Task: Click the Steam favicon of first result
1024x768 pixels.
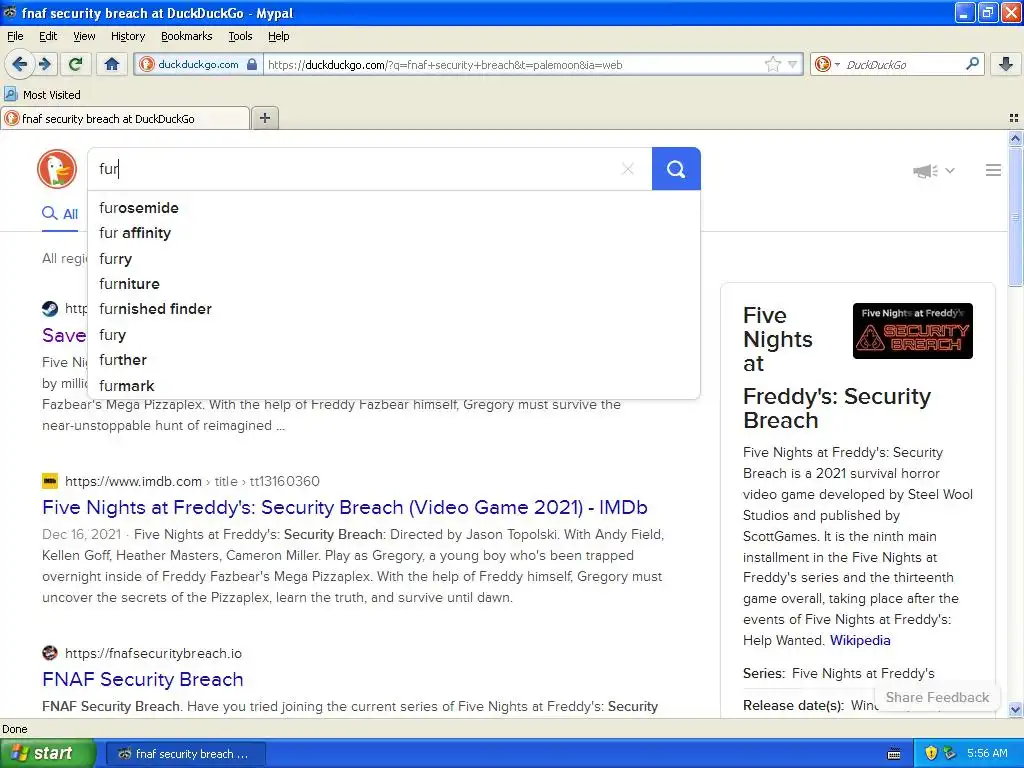Action: [50, 309]
